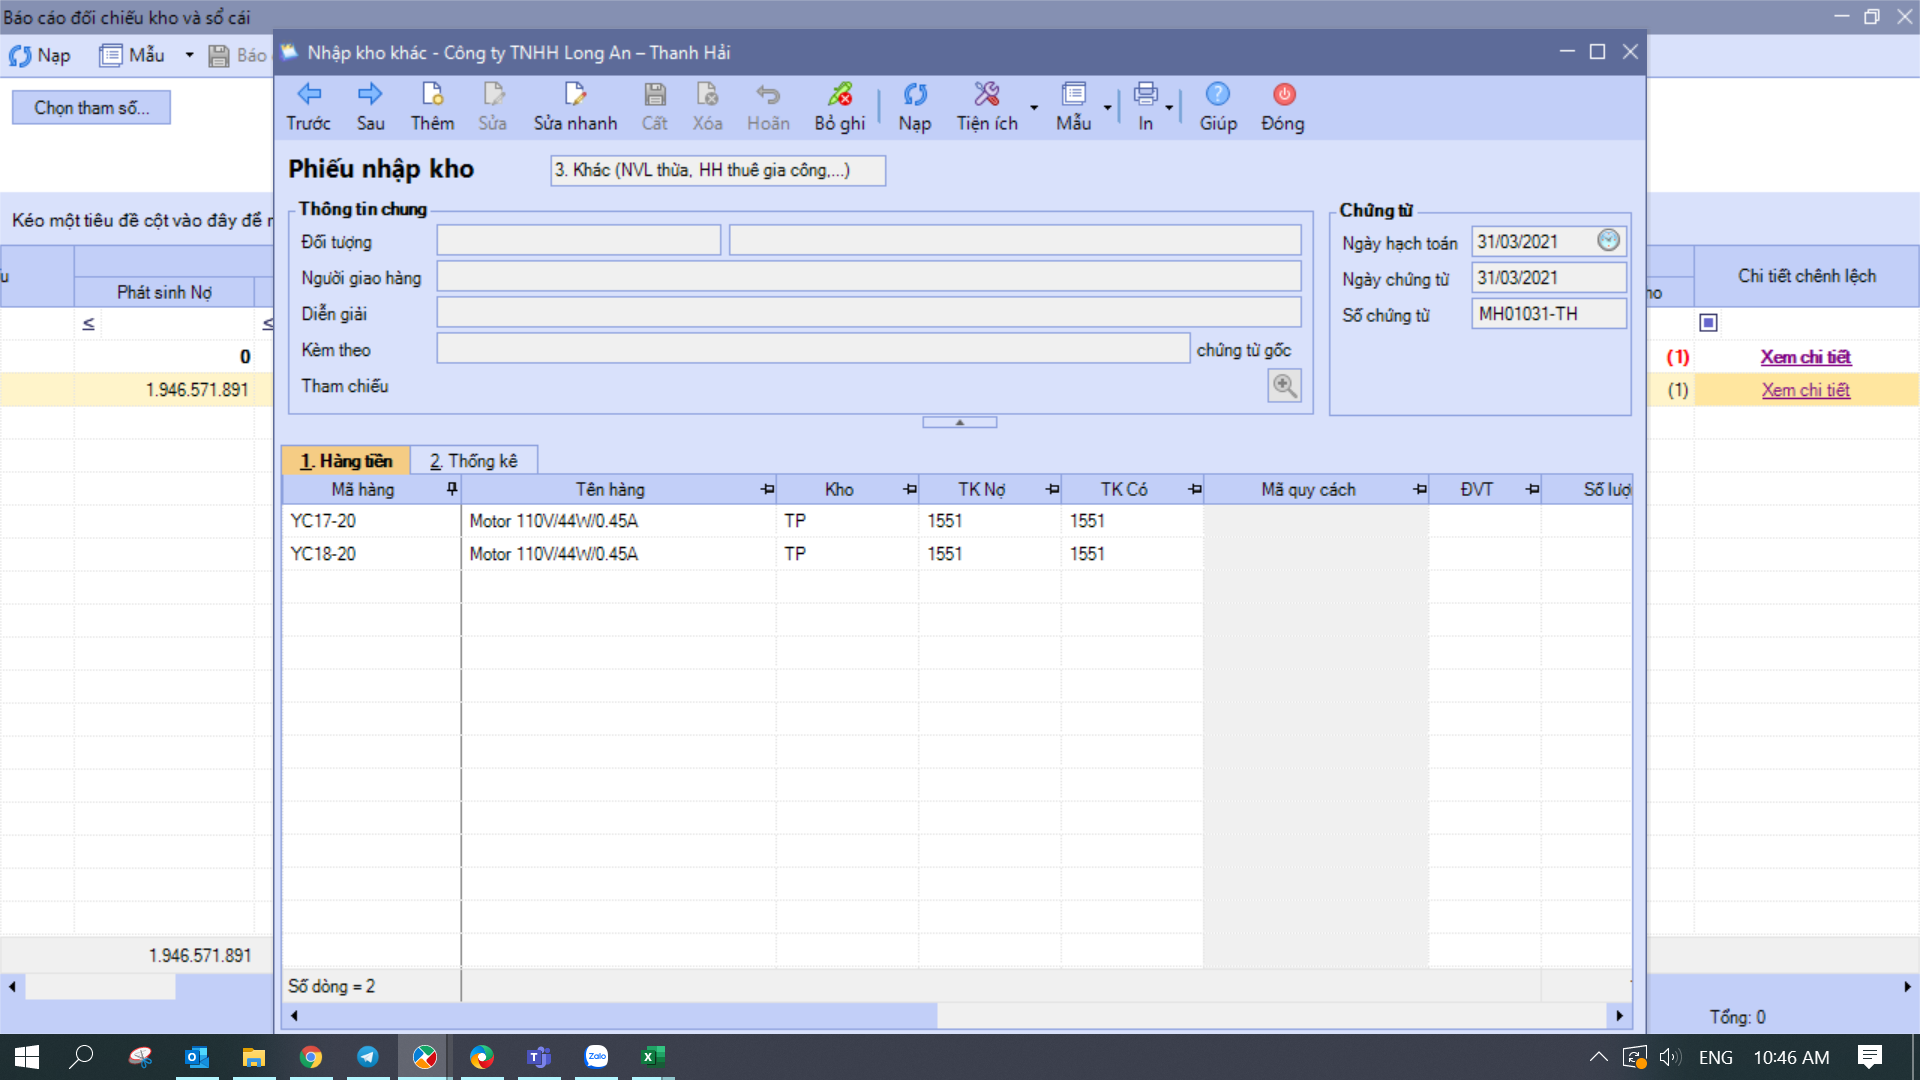Collapse the Thông tin chung panel arrow
The width and height of the screenshot is (1920, 1080).
click(x=959, y=422)
